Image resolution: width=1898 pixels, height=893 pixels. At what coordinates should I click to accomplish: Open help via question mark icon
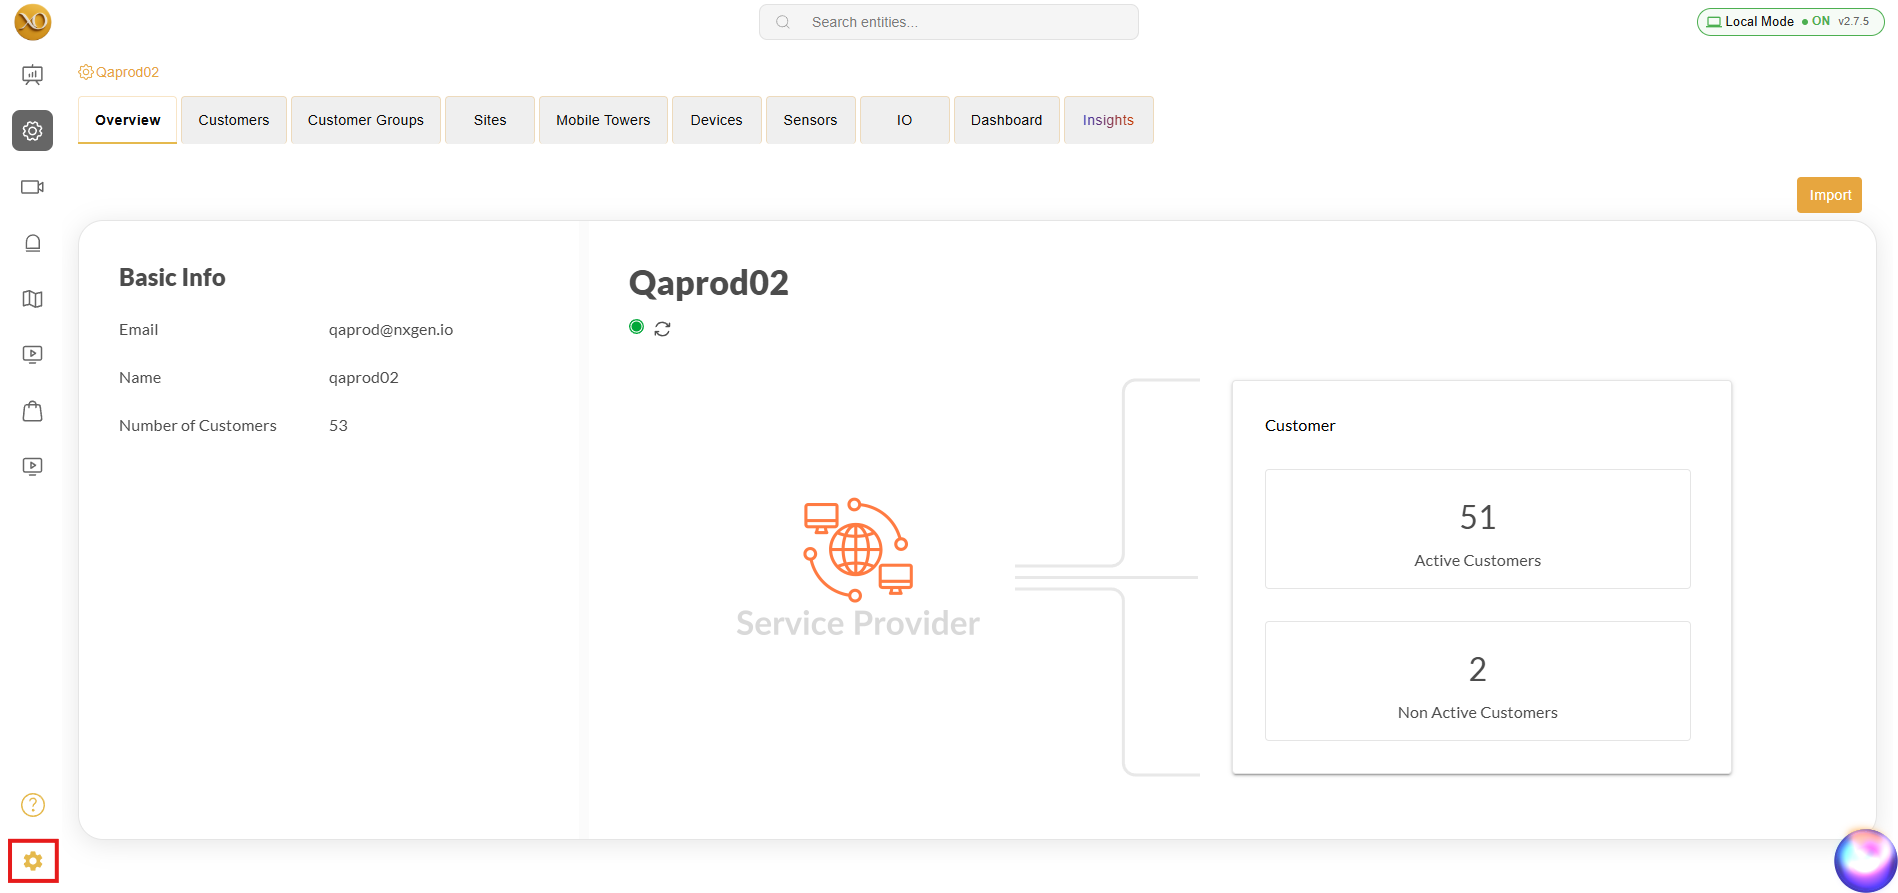(x=32, y=805)
